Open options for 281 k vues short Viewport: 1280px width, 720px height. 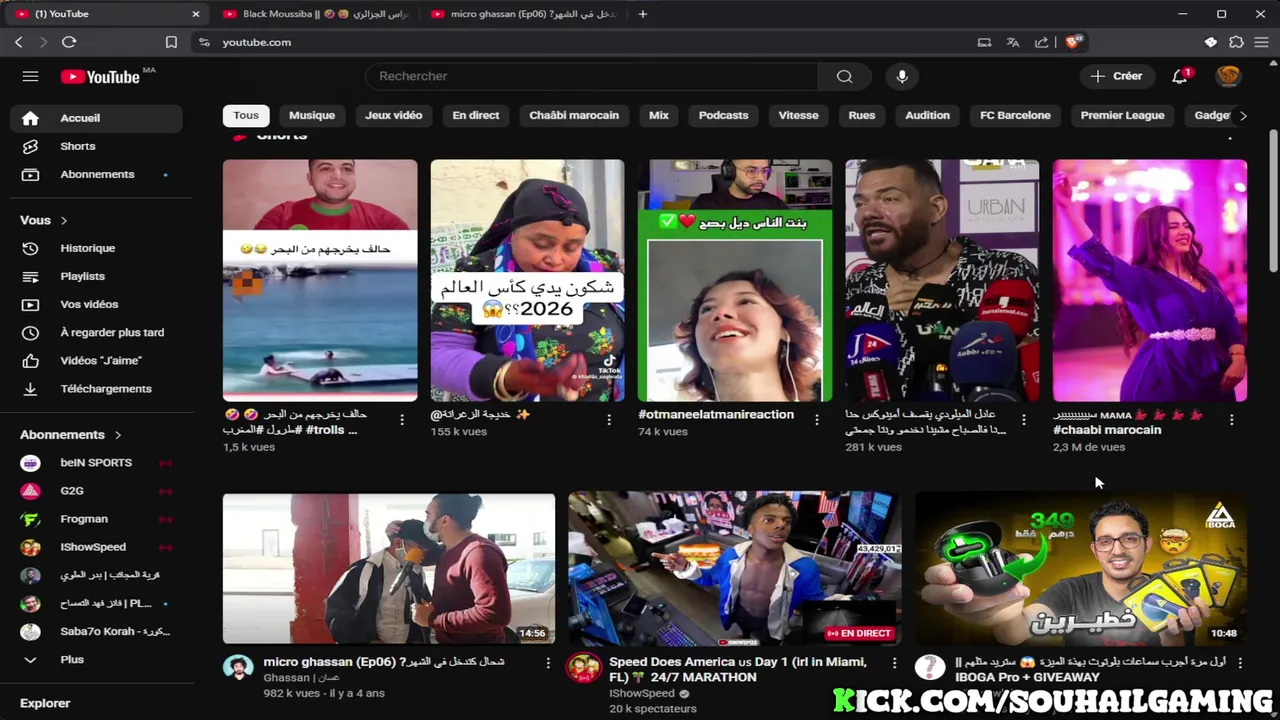[1023, 420]
